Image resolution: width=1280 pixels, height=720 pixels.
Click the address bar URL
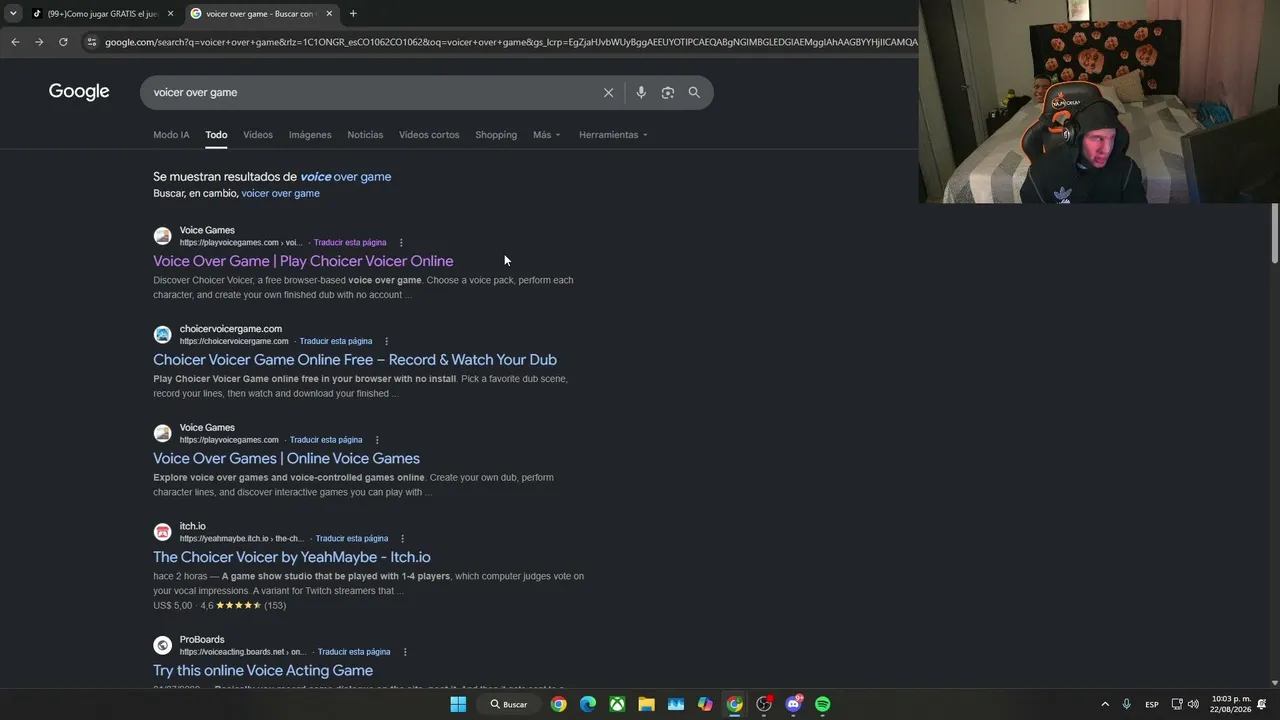pyautogui.click(x=510, y=42)
